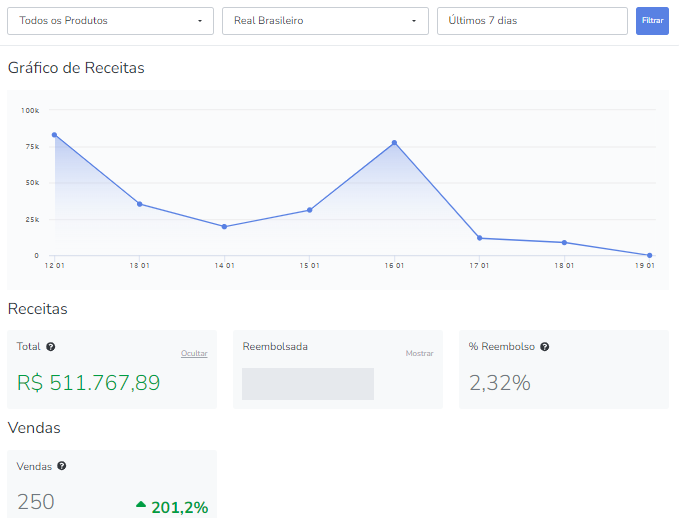This screenshot has width=679, height=518.
Task: Click the 75k y-axis label
Action: [x=32, y=147]
